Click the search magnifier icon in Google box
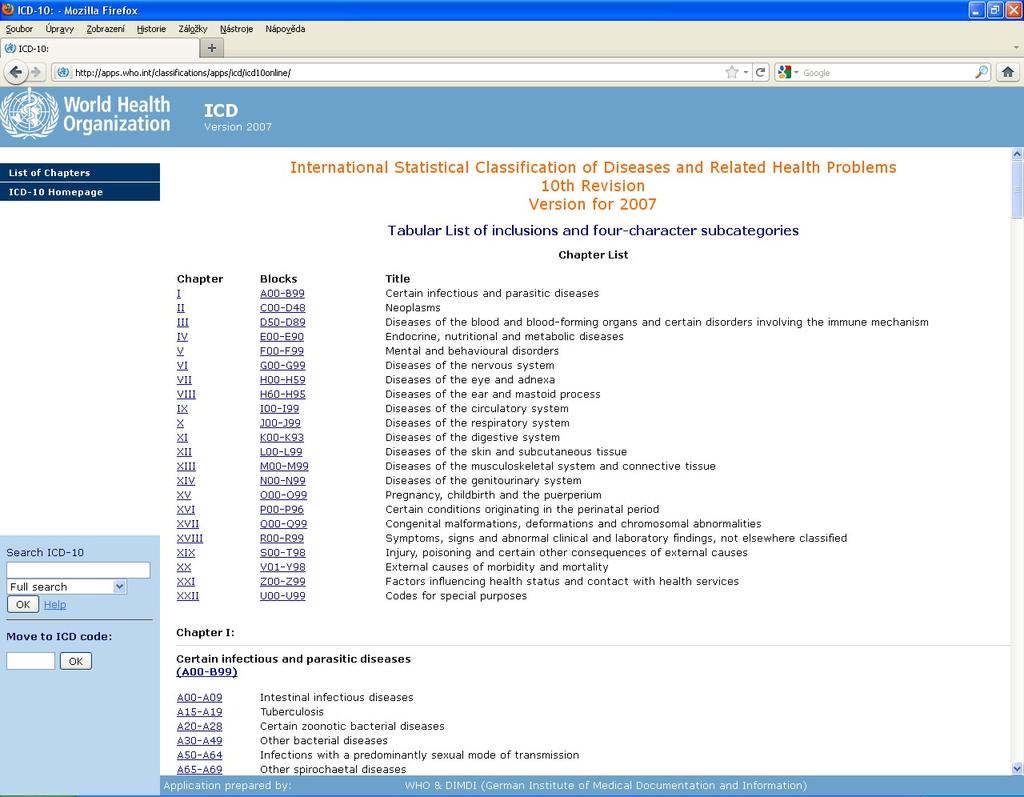 (981, 73)
